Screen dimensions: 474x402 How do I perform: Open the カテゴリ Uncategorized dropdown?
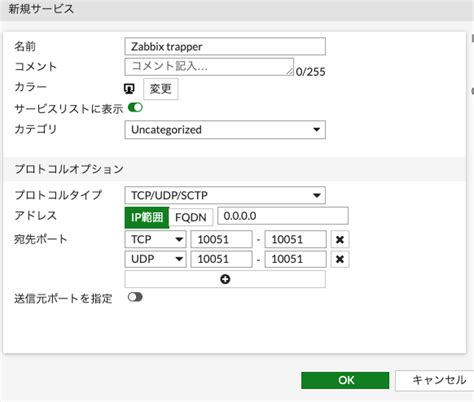(225, 130)
